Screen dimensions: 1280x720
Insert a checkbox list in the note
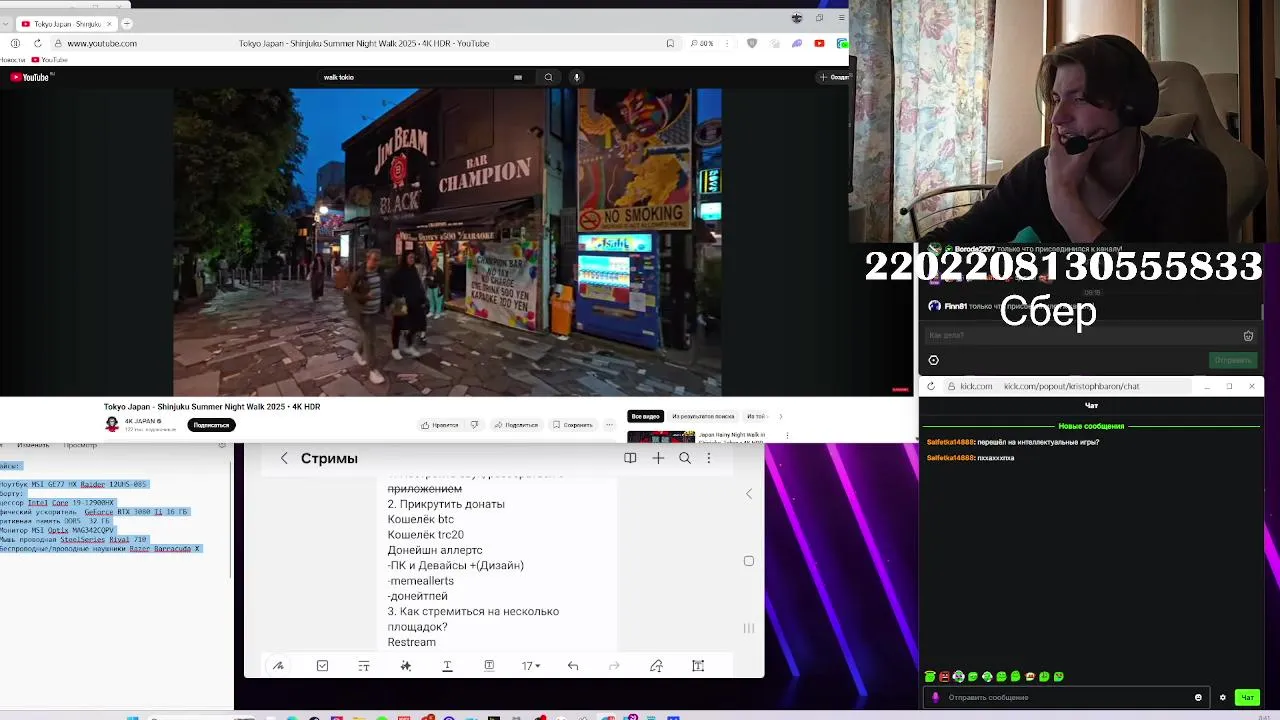click(x=322, y=666)
